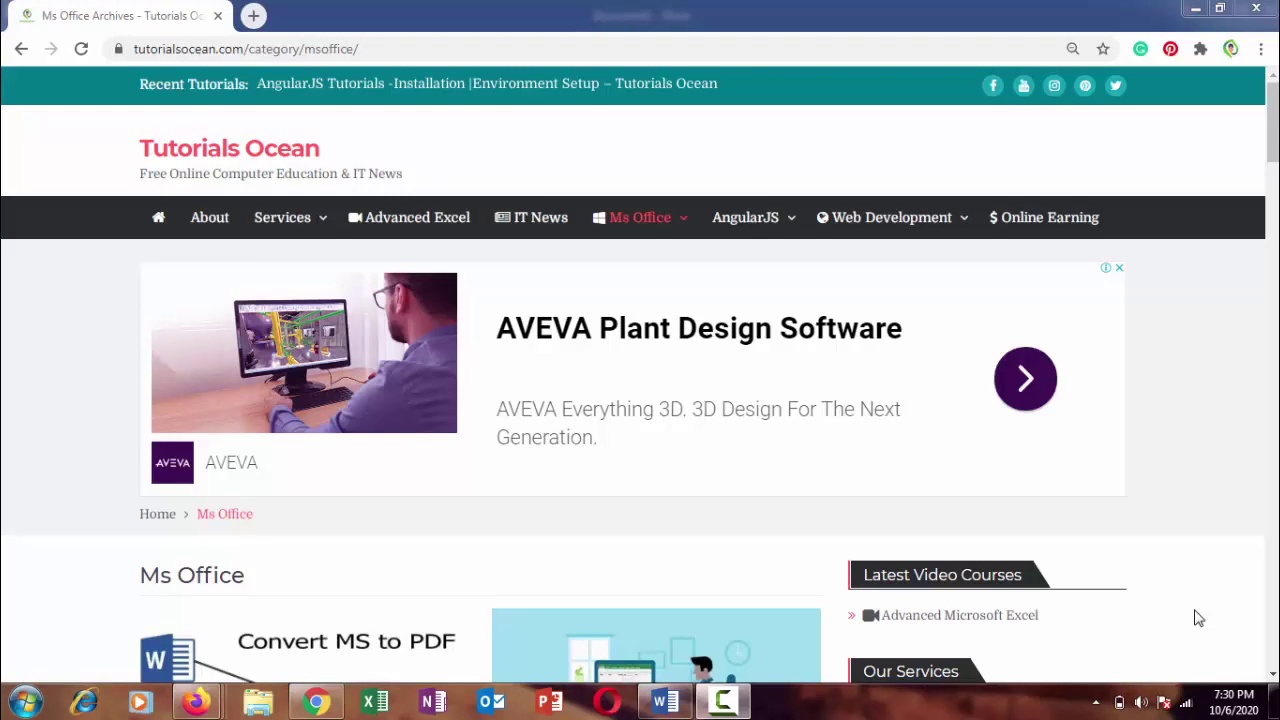Open Firefox from the taskbar
Image resolution: width=1280 pixels, height=720 pixels.
tap(197, 702)
